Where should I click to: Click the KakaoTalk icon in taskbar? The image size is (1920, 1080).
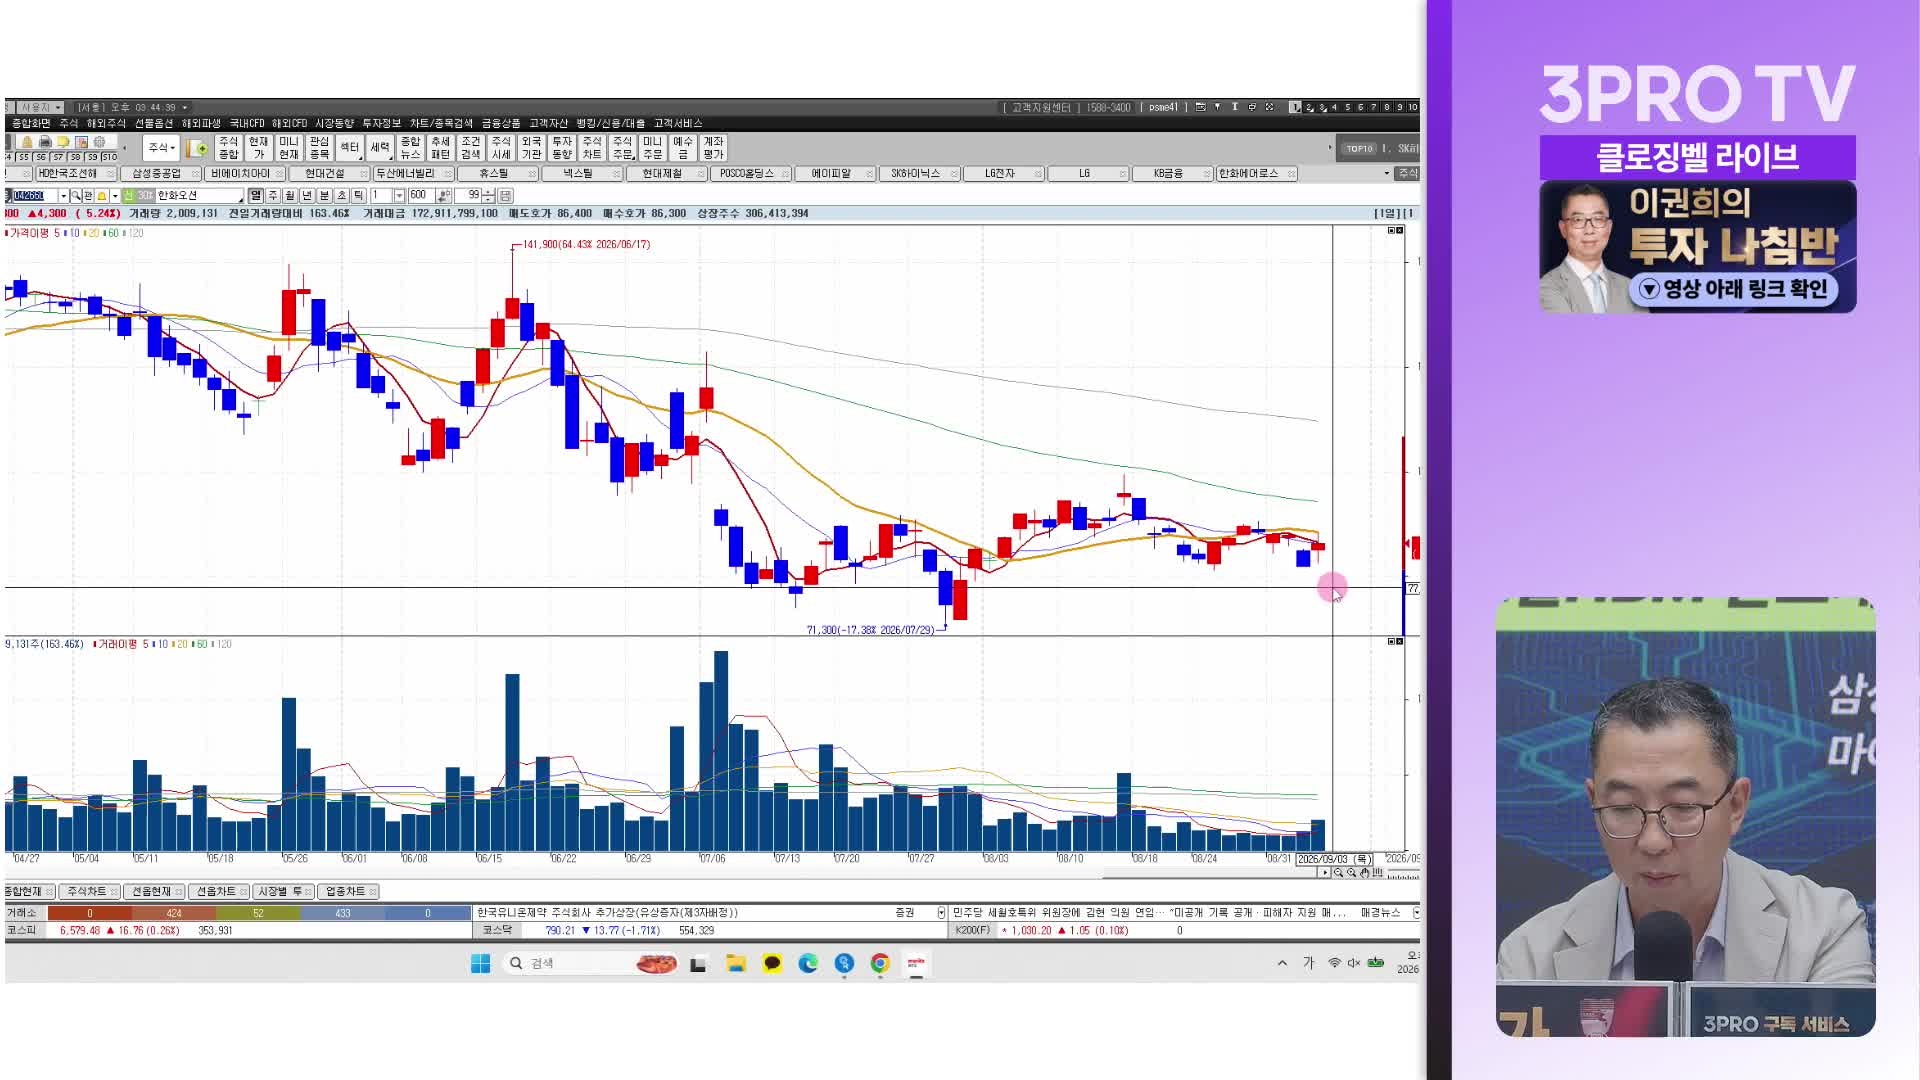(772, 963)
